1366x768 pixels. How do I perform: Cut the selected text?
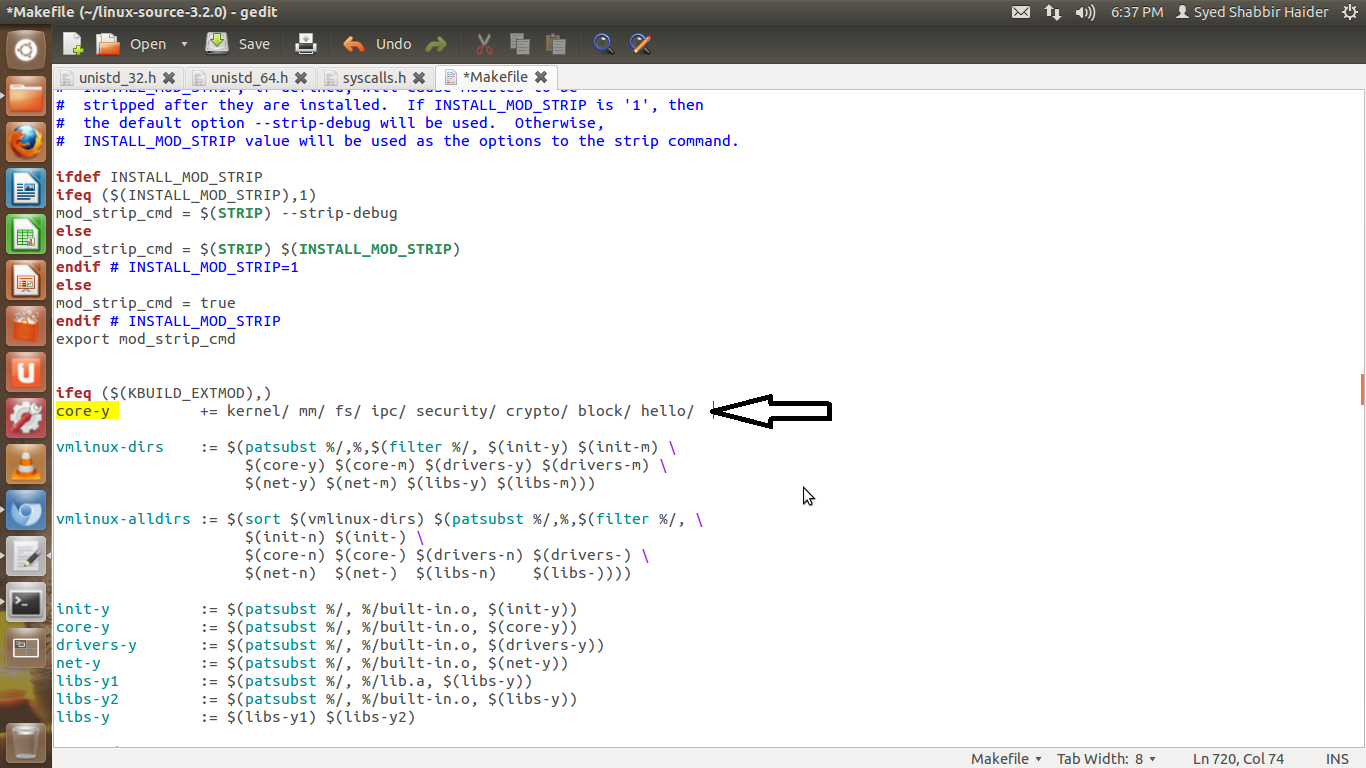(483, 44)
